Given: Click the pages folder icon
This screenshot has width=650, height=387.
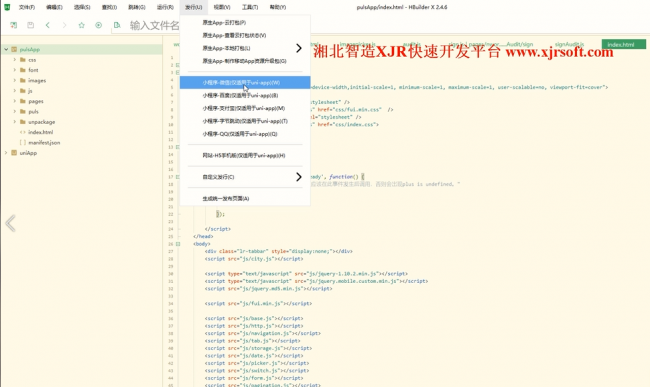Looking at the screenshot, I should [x=23, y=101].
